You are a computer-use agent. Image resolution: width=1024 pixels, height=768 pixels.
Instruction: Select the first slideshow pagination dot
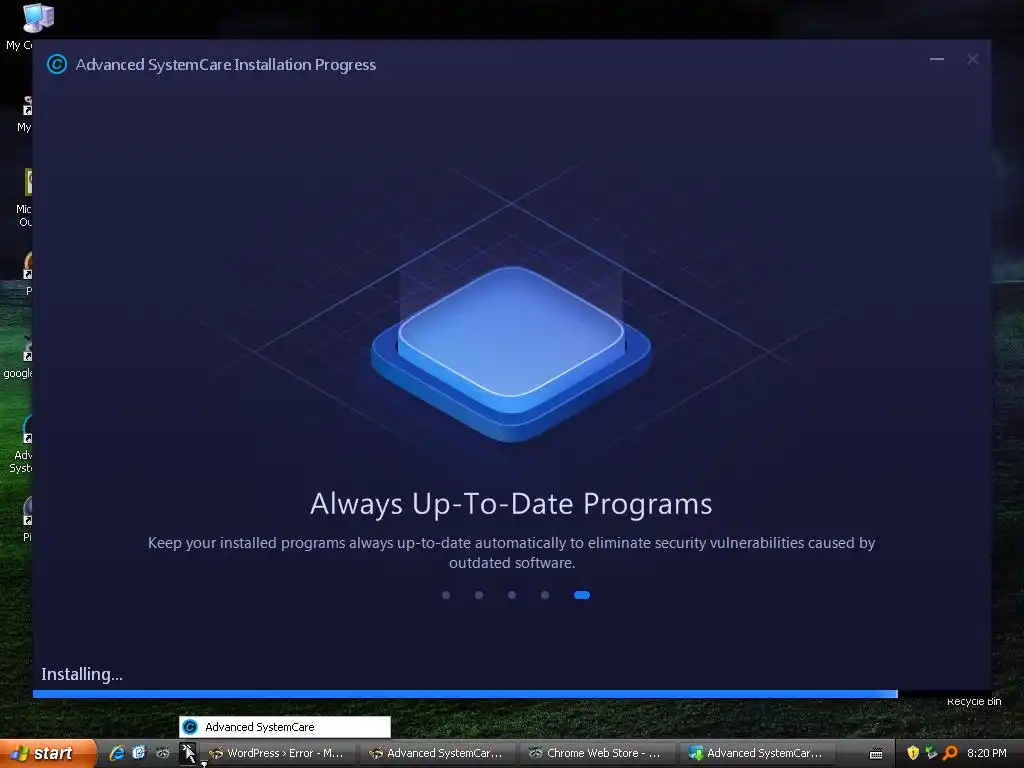click(x=446, y=595)
